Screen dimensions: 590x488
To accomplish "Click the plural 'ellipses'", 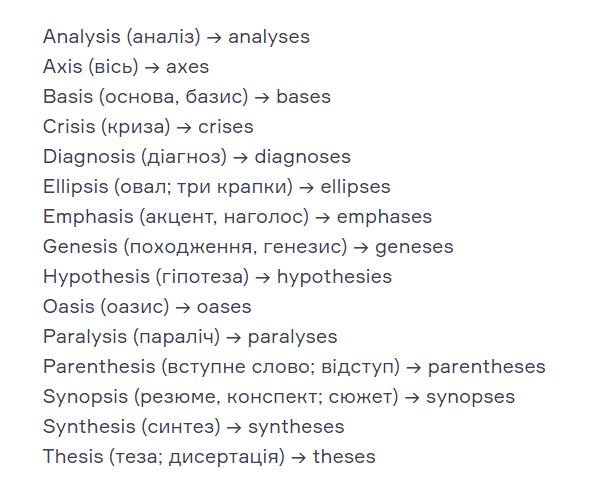I will [x=356, y=187].
